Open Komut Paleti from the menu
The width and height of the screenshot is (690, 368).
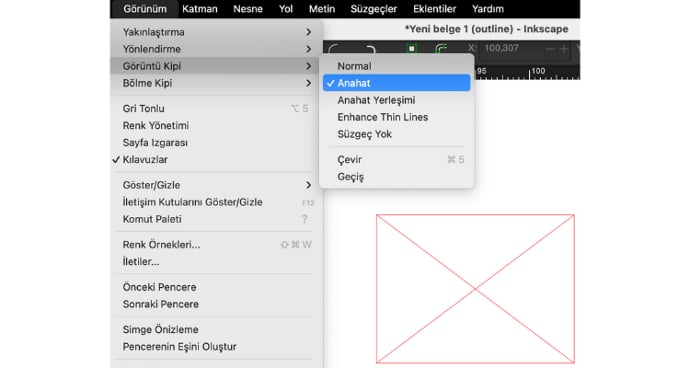217,219
